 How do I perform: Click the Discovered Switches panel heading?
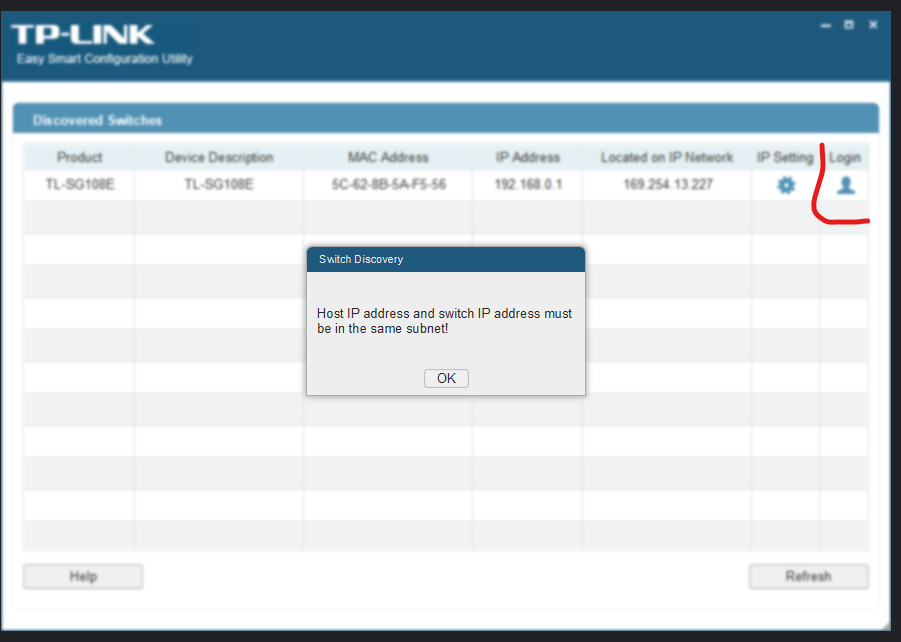pyautogui.click(x=446, y=120)
